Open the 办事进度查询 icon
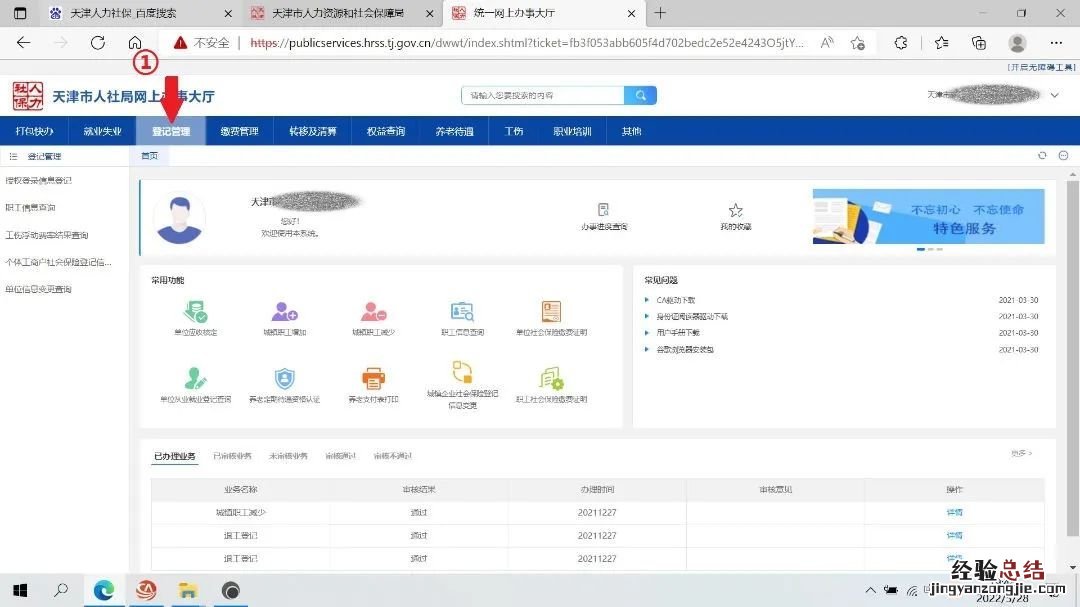Image resolution: width=1080 pixels, height=607 pixels. pos(603,211)
